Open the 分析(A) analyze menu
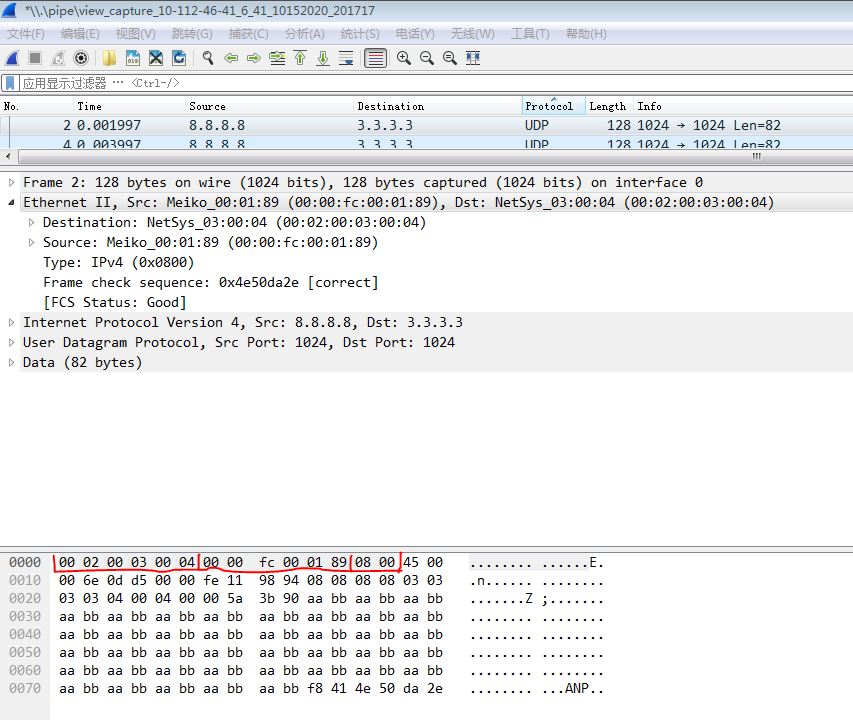The width and height of the screenshot is (853, 720). (305, 33)
